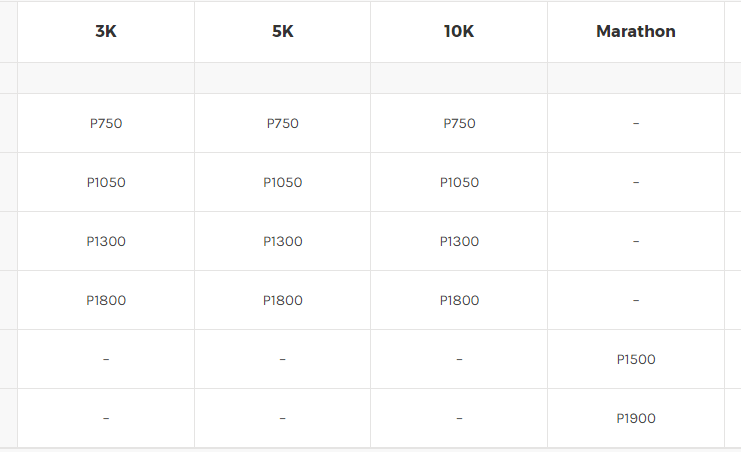Click the P1500 Marathon price cell
The image size is (741, 452).
click(x=636, y=359)
